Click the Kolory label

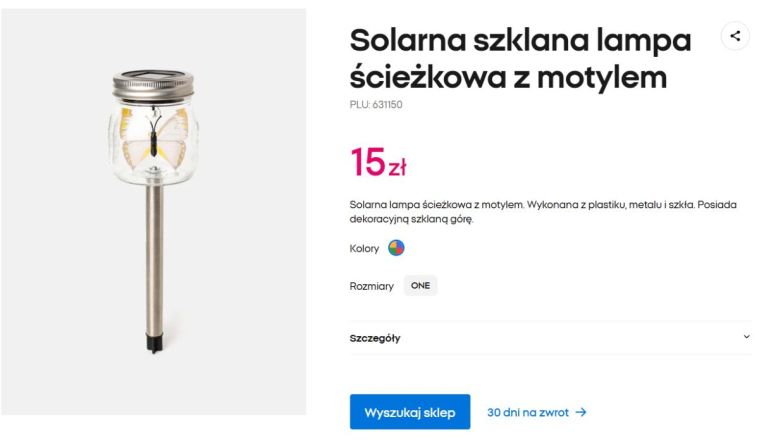364,249
